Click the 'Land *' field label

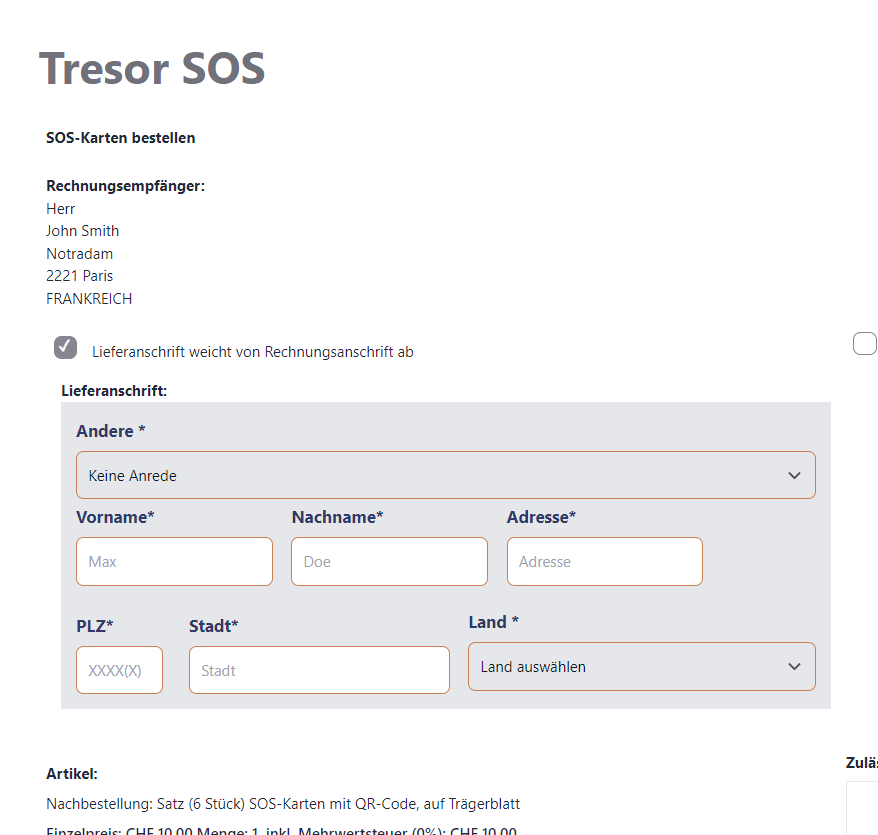point(494,622)
